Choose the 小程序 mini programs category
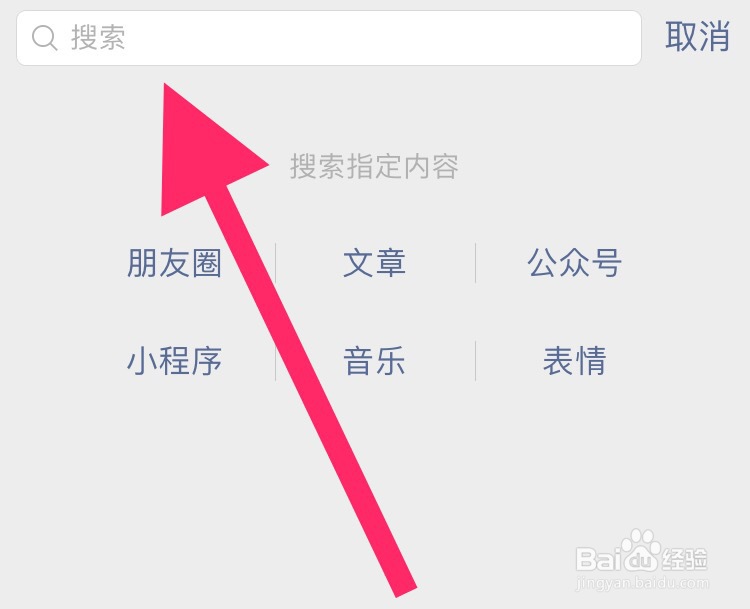Image resolution: width=750 pixels, height=609 pixels. click(x=174, y=361)
